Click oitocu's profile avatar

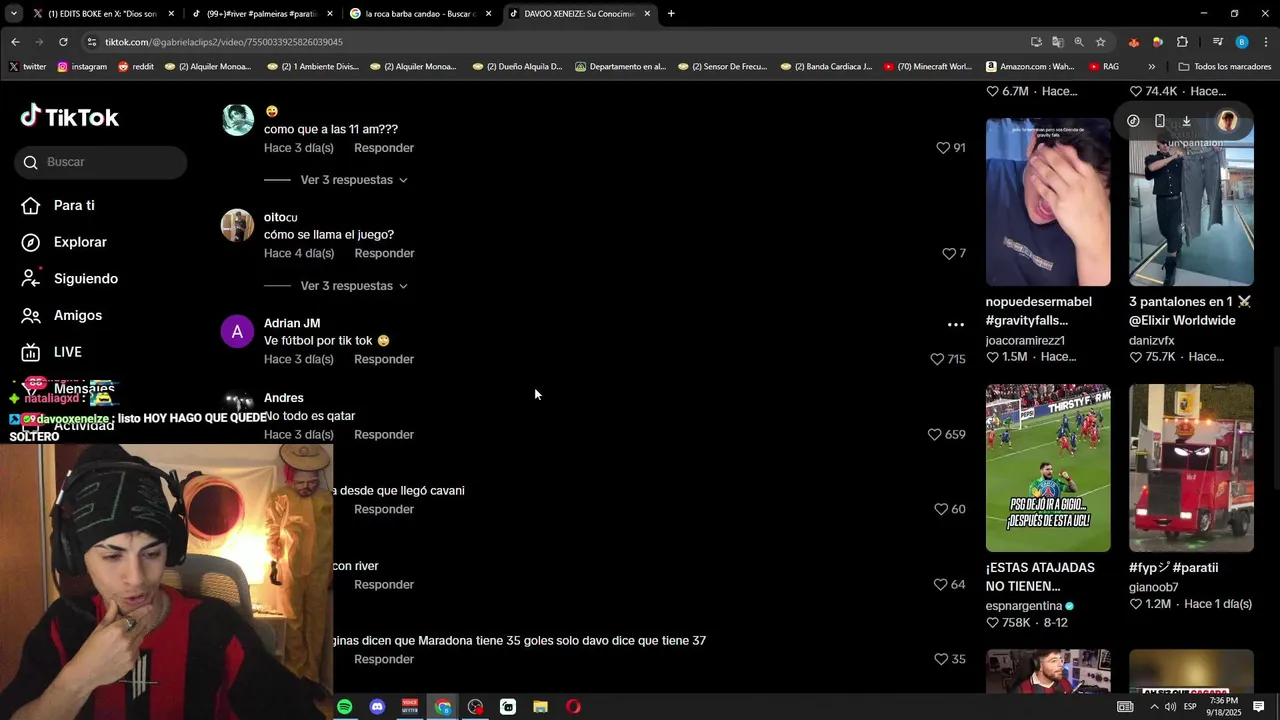(x=237, y=225)
